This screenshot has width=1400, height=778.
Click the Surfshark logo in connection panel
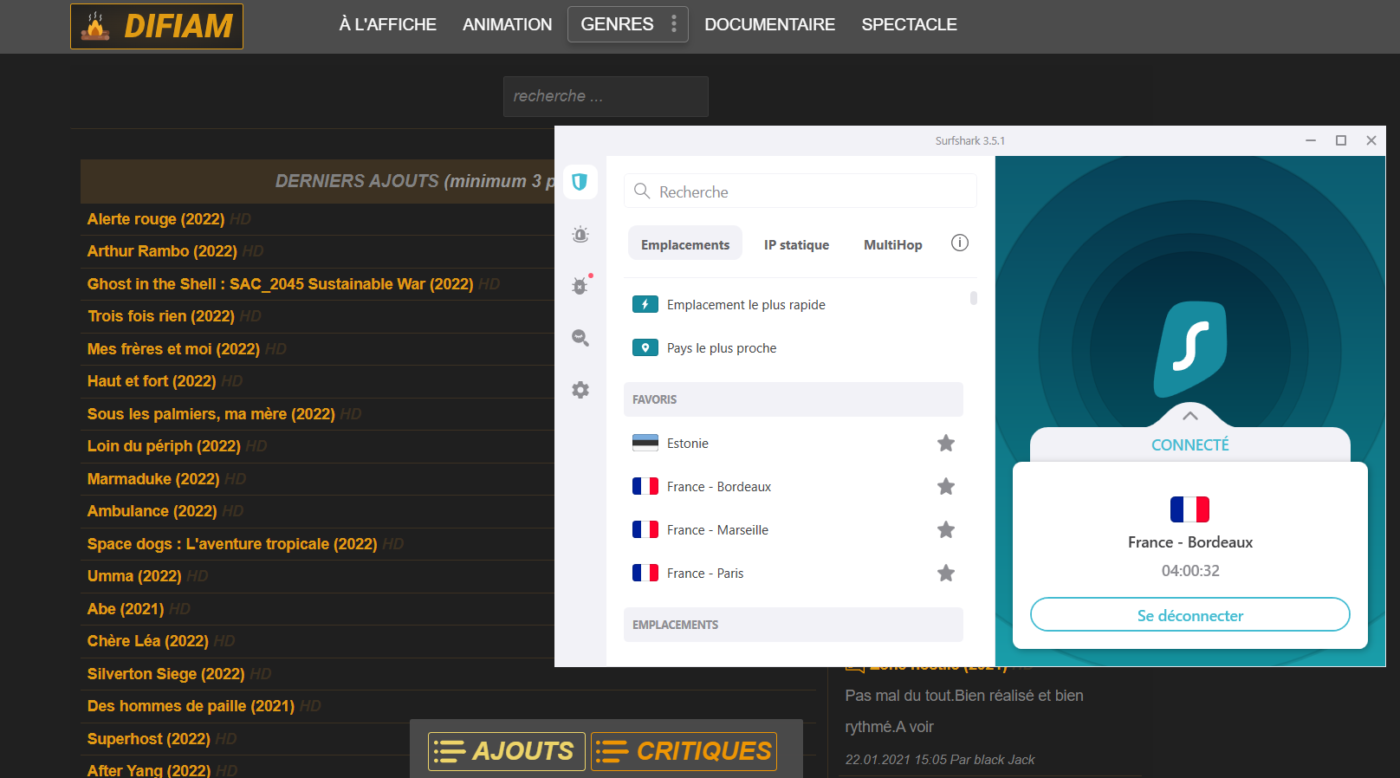pyautogui.click(x=1190, y=348)
